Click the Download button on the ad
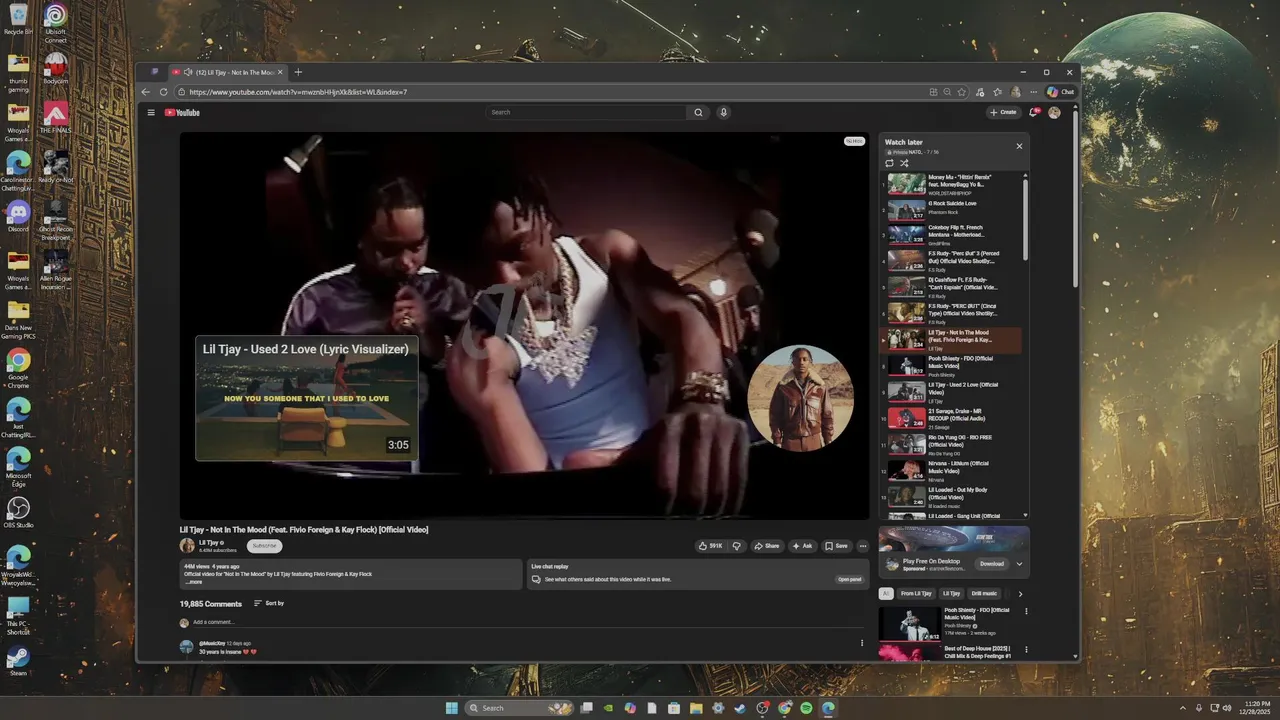This screenshot has height=720, width=1280. 991,563
